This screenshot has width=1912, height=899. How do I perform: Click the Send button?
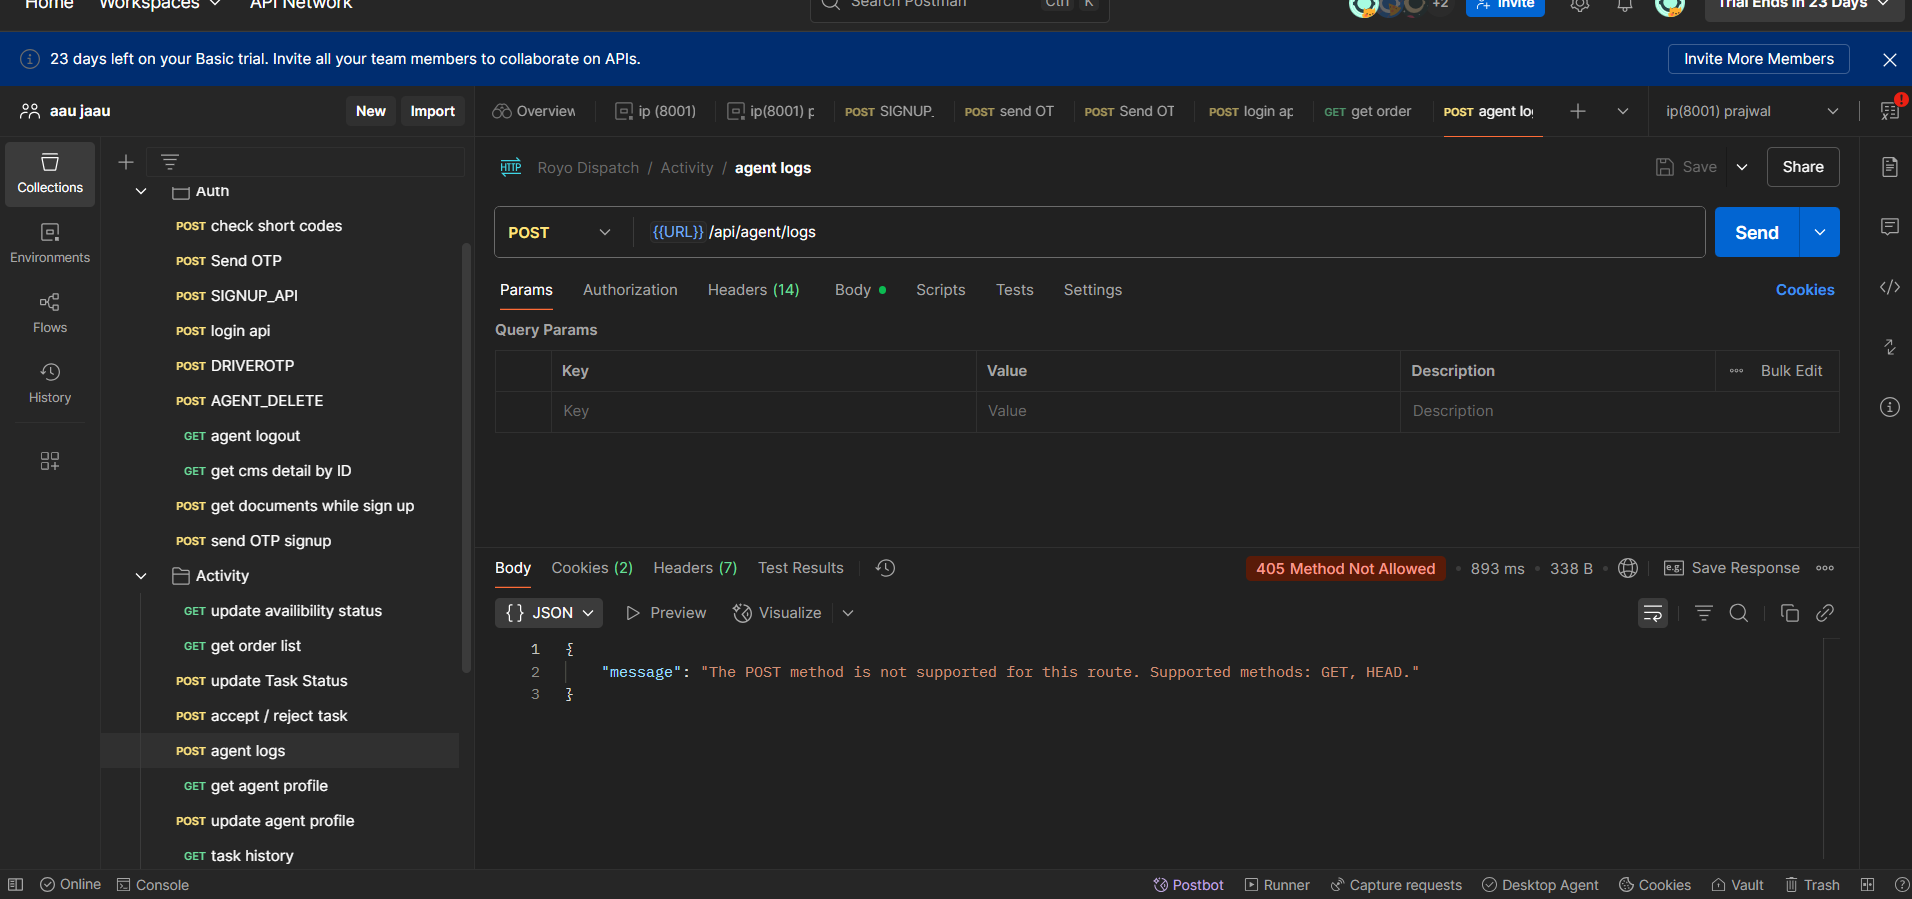coord(1756,232)
